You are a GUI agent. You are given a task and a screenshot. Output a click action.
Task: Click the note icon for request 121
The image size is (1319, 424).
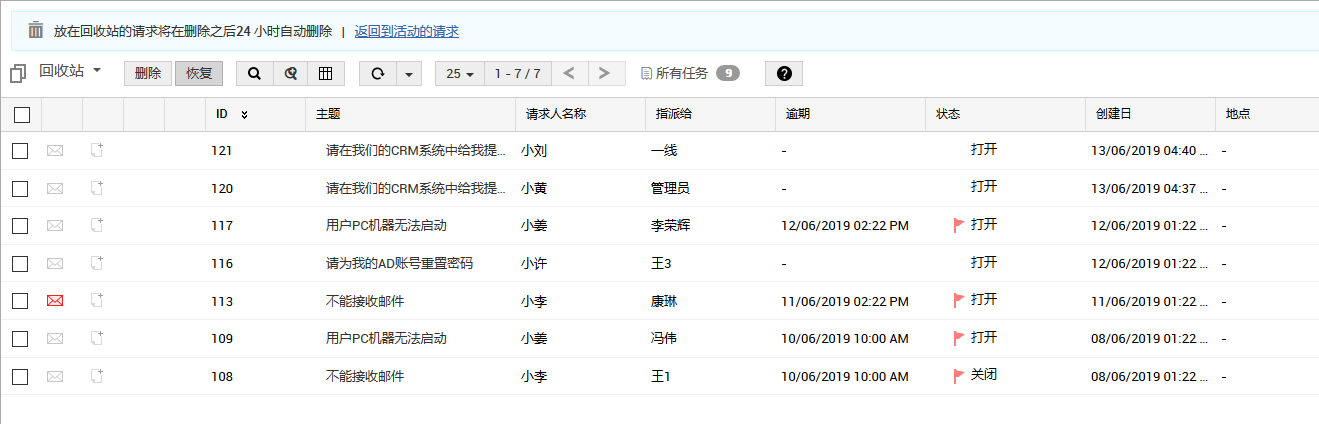[x=97, y=150]
